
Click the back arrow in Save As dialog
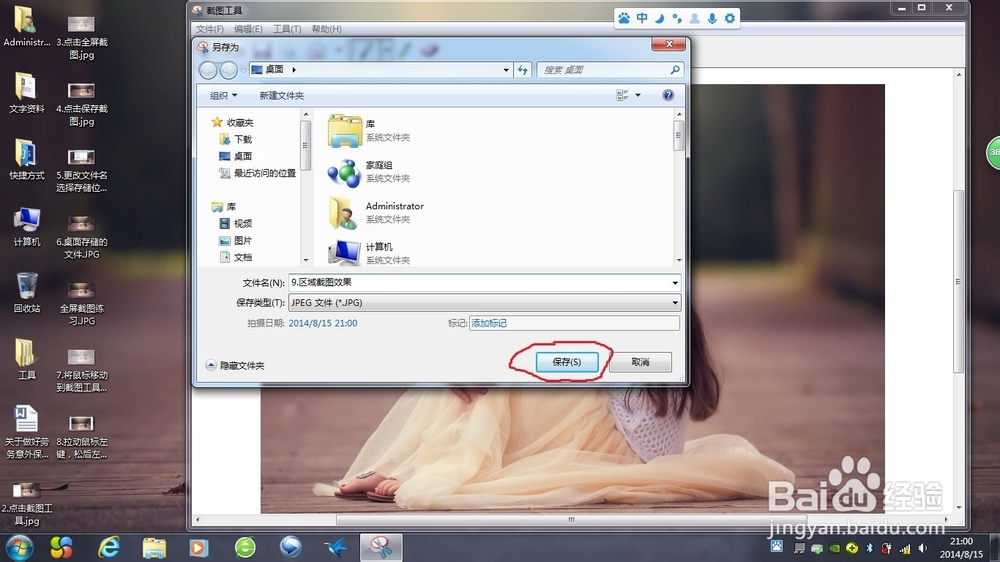(208, 70)
